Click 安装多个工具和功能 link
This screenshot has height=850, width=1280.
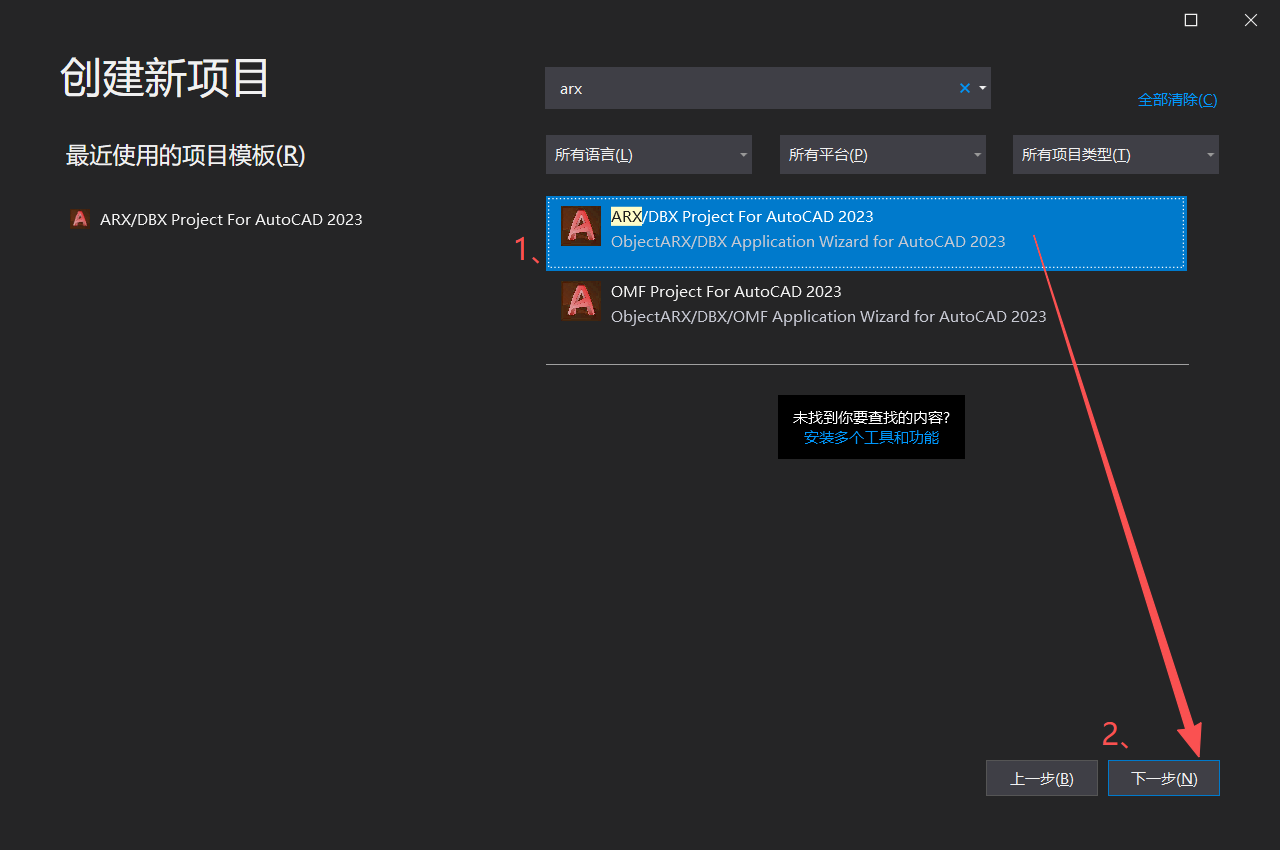coord(871,438)
